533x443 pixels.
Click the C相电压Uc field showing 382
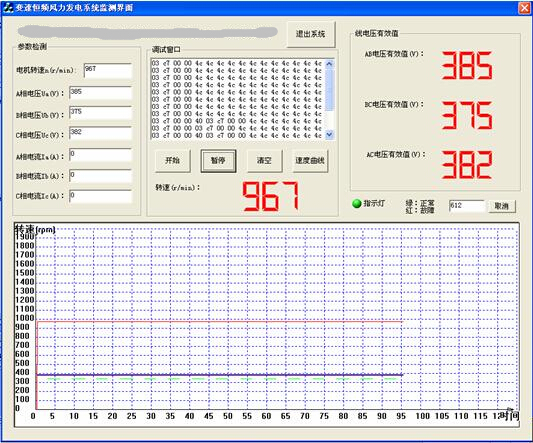(100, 133)
